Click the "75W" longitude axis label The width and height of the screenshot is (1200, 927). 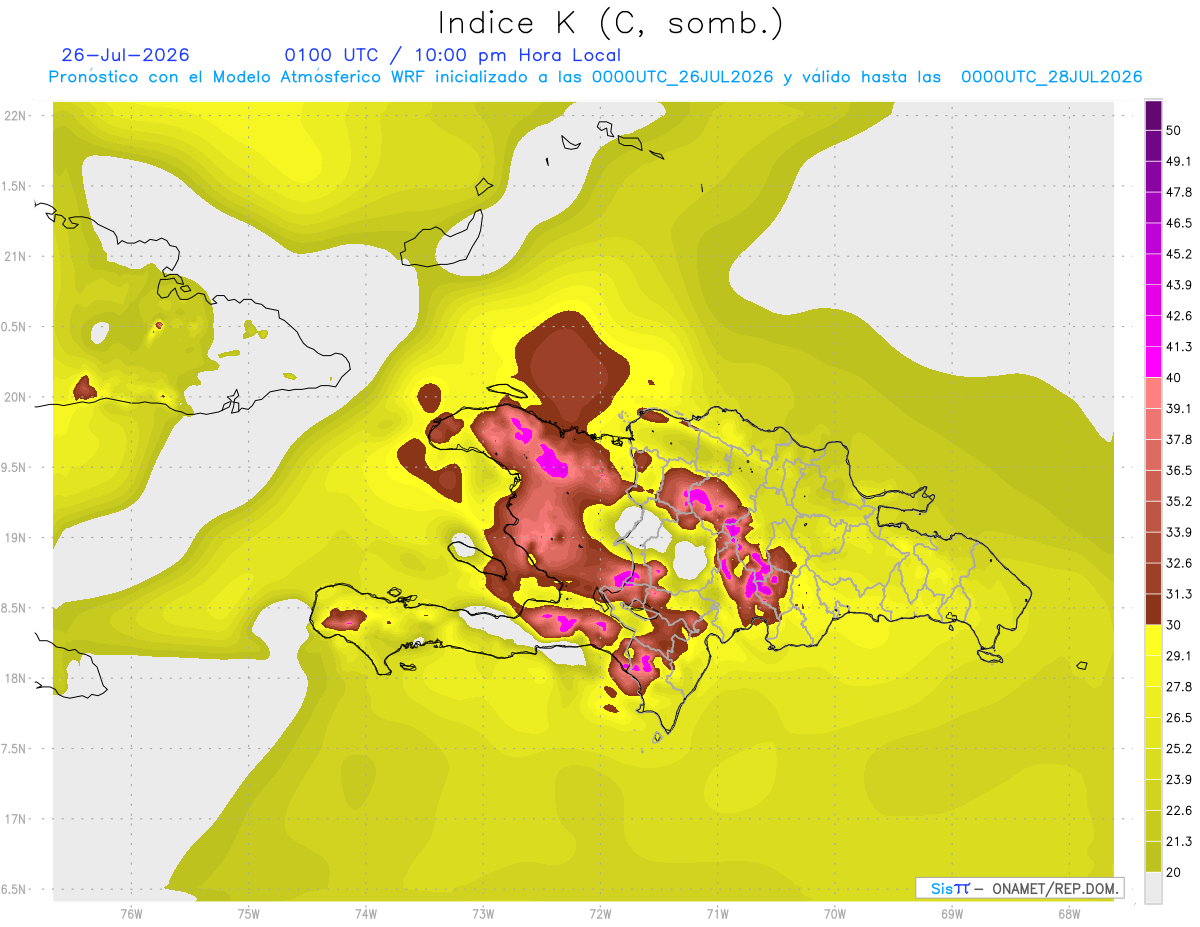coord(248,913)
